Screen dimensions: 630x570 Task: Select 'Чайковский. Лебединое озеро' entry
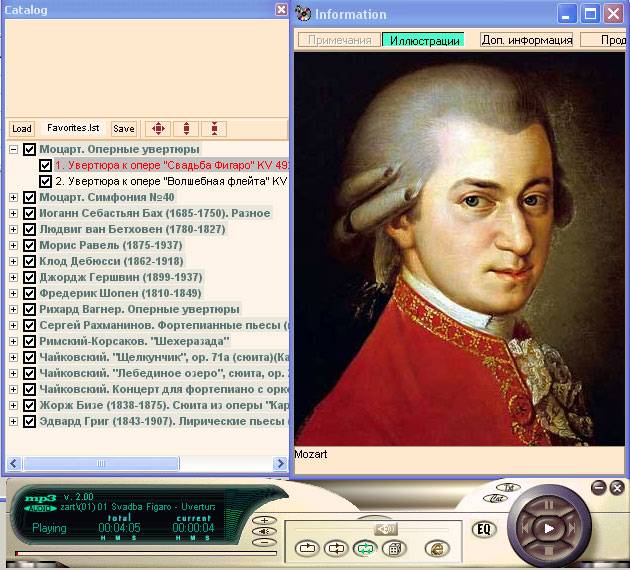click(x=164, y=374)
